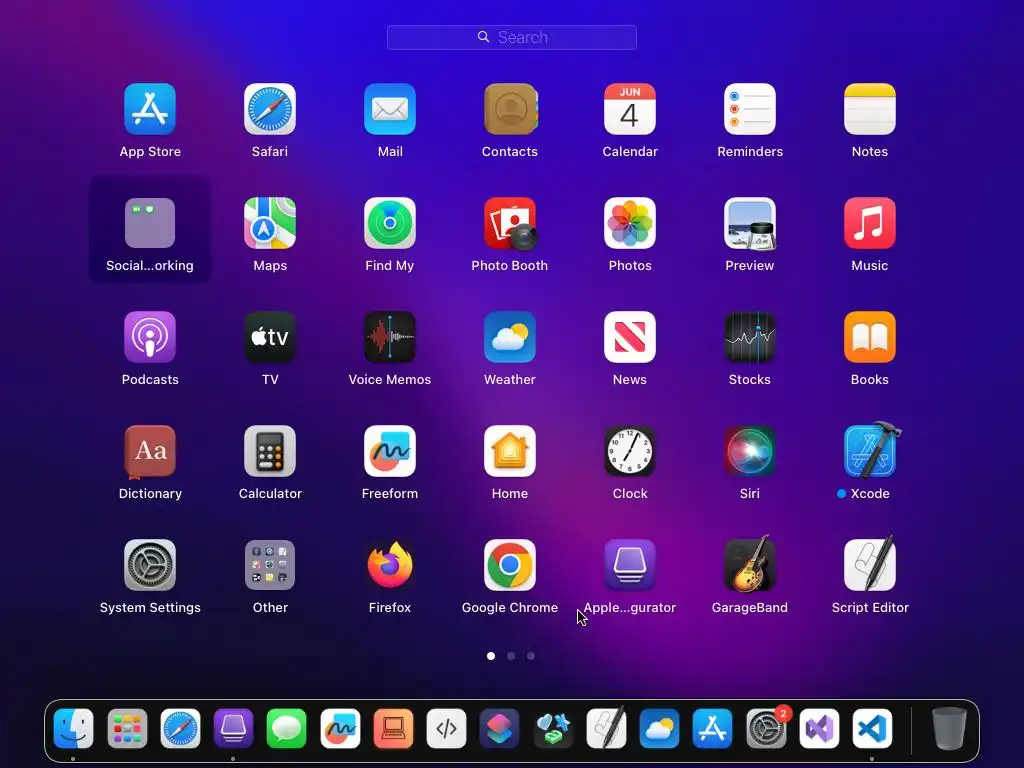Open Finder from the Dock
Viewport: 1024px width, 768px height.
[73, 728]
